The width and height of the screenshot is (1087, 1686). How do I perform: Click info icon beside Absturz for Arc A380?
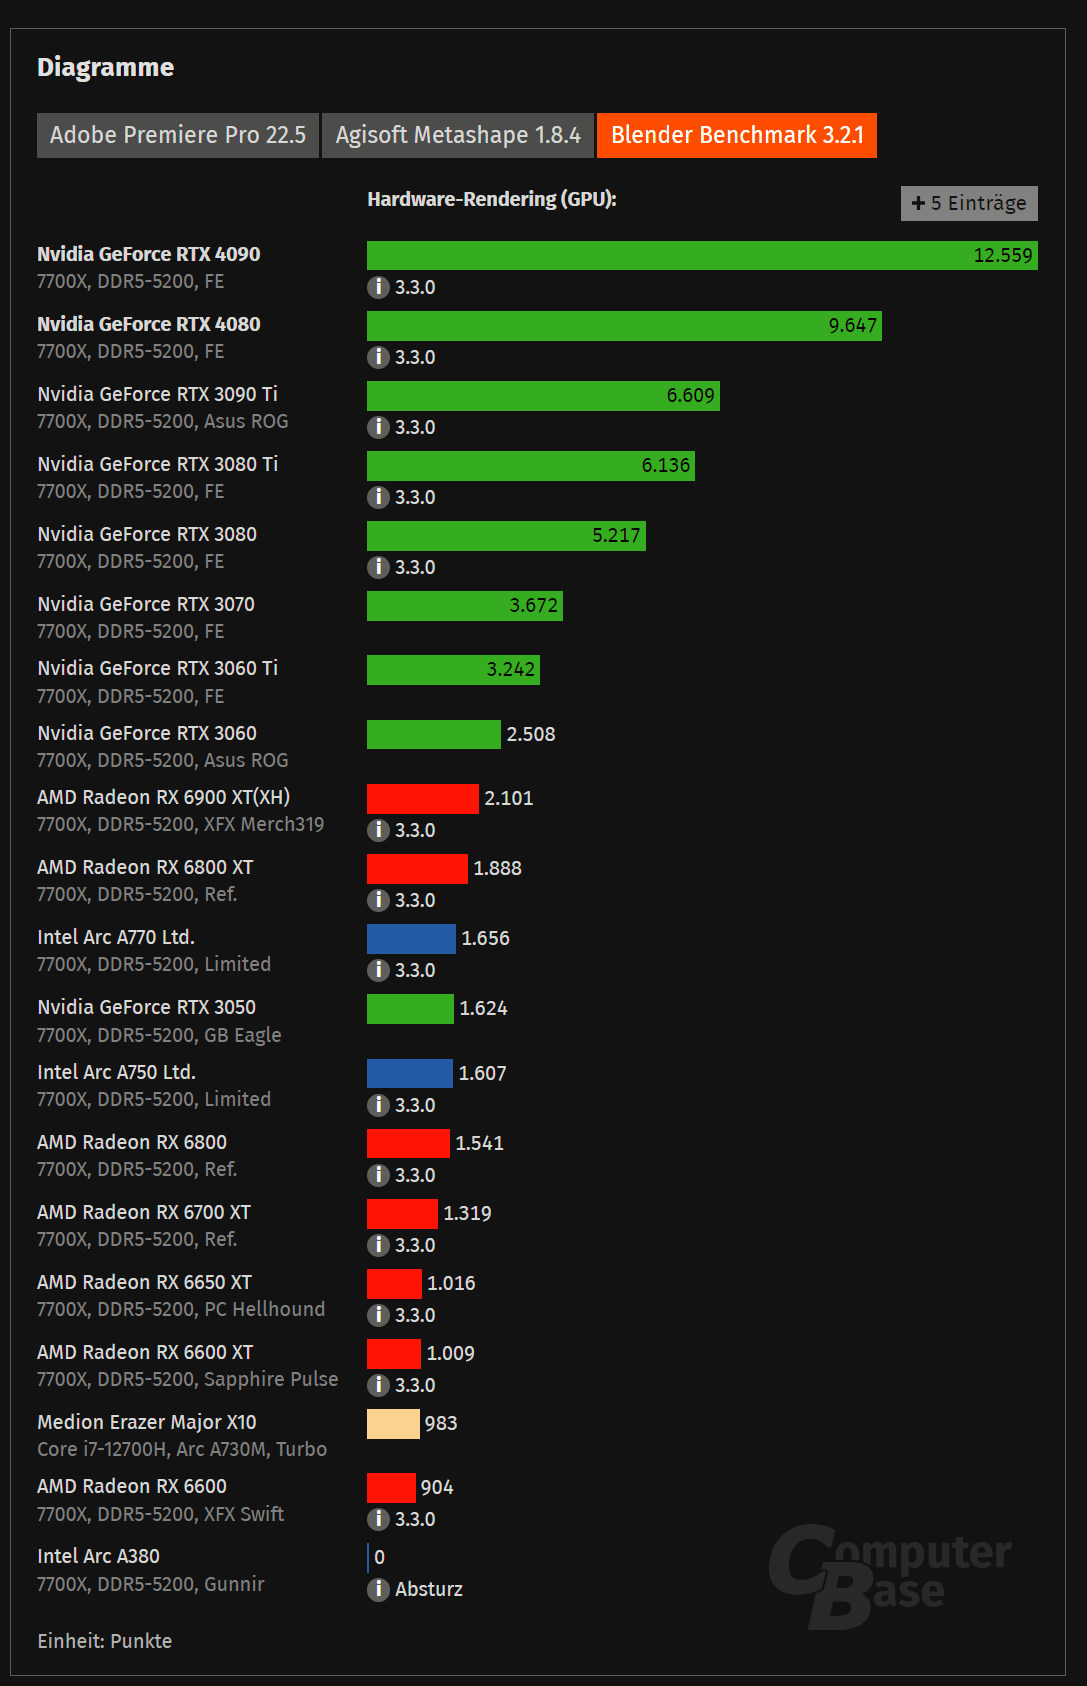click(378, 1589)
